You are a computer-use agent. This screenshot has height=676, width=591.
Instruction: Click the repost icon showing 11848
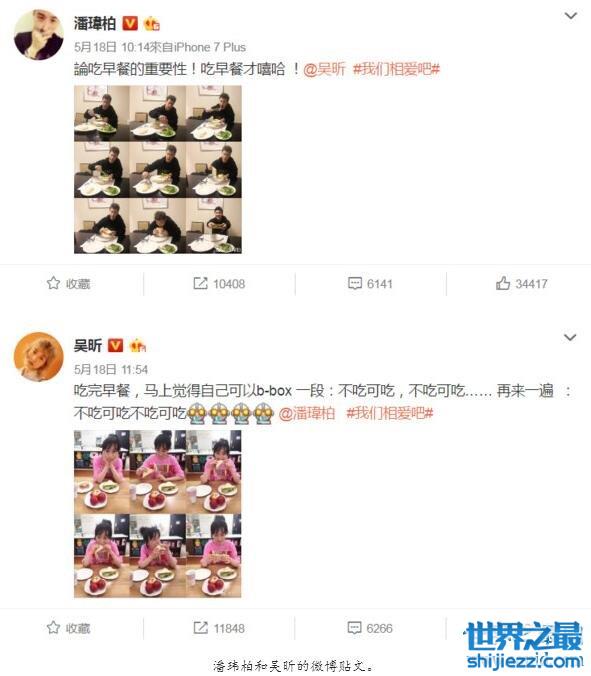click(200, 628)
